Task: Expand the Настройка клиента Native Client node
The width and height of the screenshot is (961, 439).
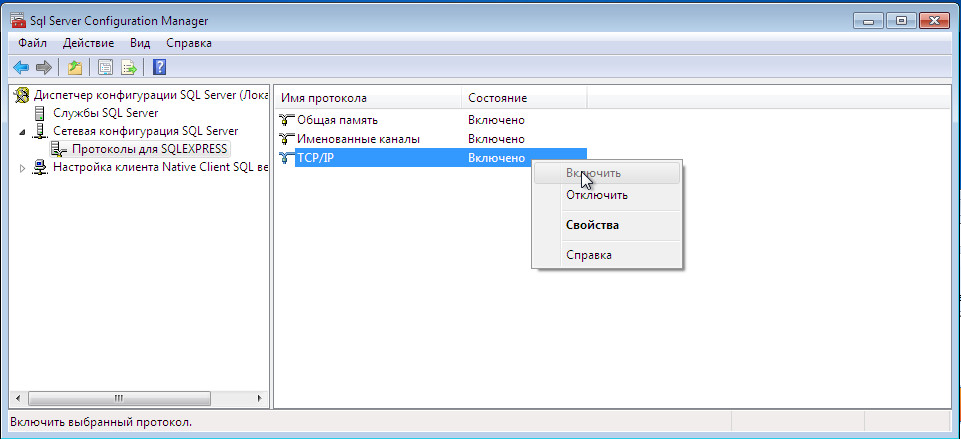Action: click(23, 167)
